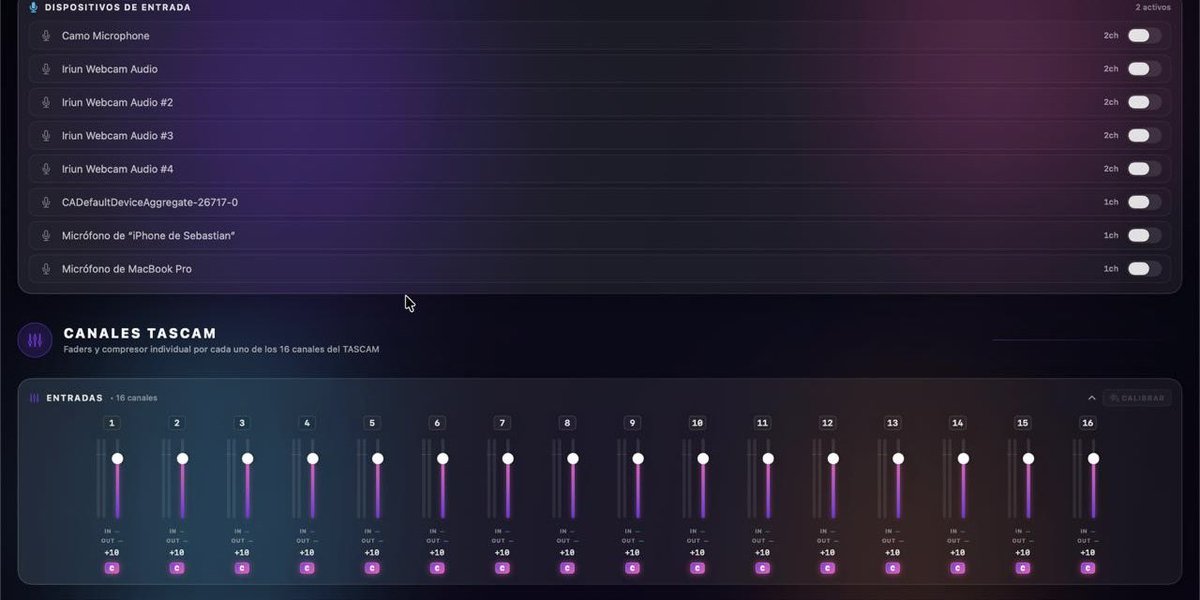1200x600 pixels.
Task: Toggle compressor C badge on channel 4
Action: 307,568
